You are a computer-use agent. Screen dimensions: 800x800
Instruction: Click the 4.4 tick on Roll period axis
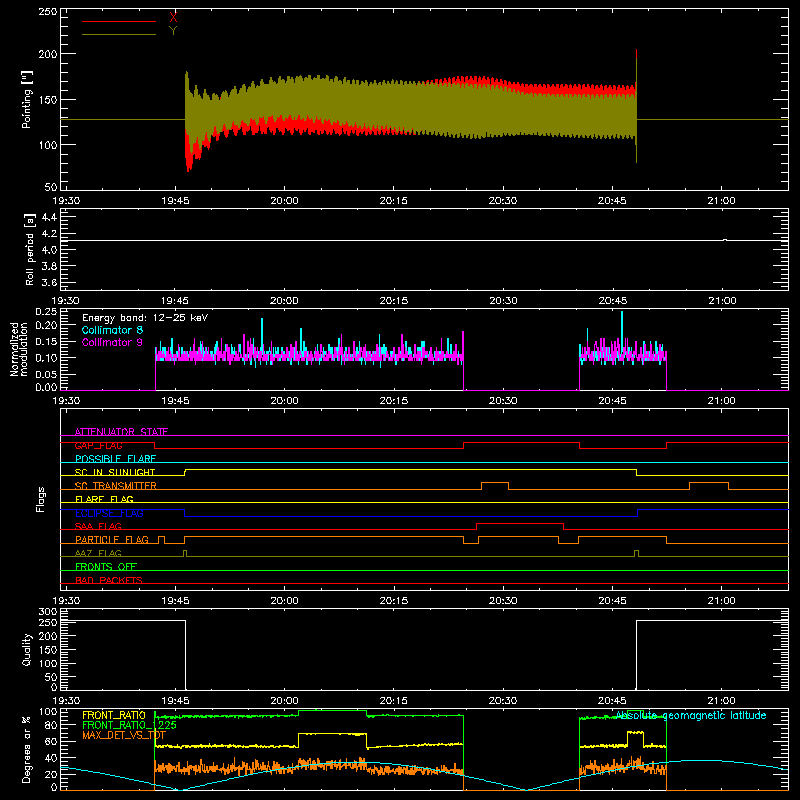[x=49, y=217]
